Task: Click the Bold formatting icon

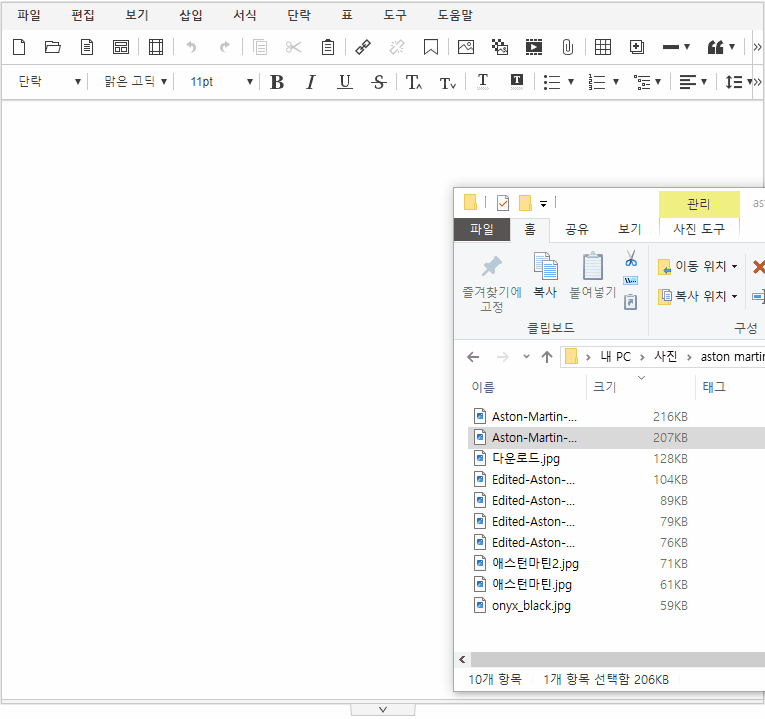Action: click(277, 82)
